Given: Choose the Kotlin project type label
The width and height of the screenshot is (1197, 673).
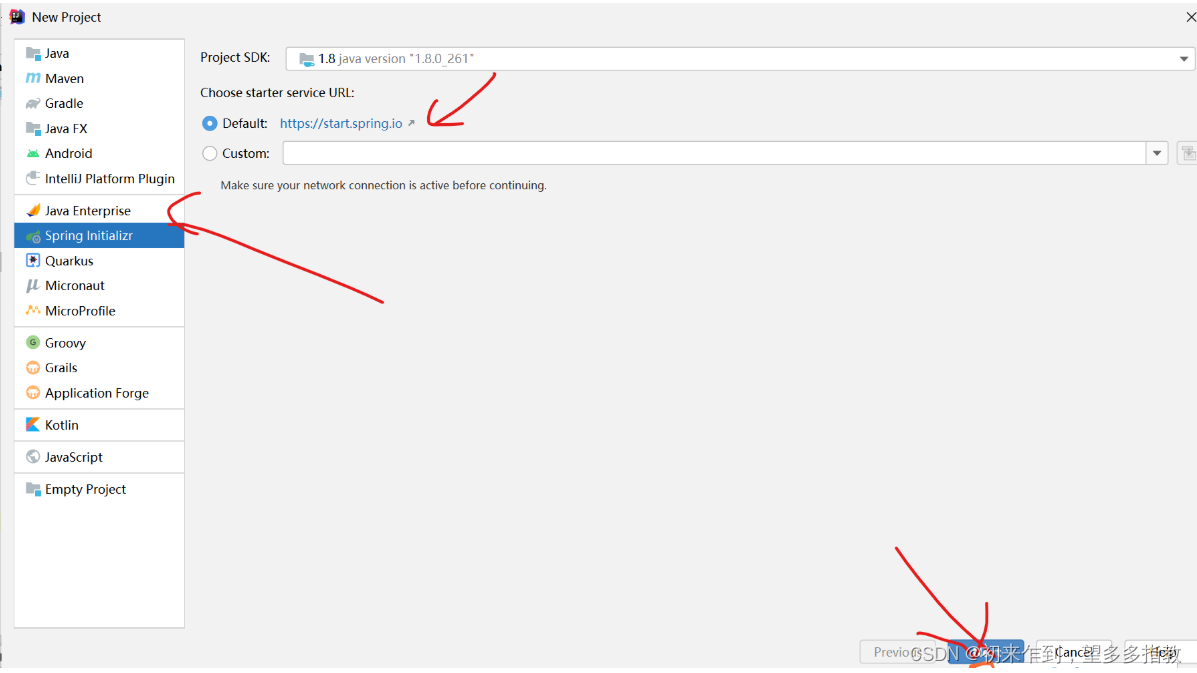Looking at the screenshot, I should 62,425.
